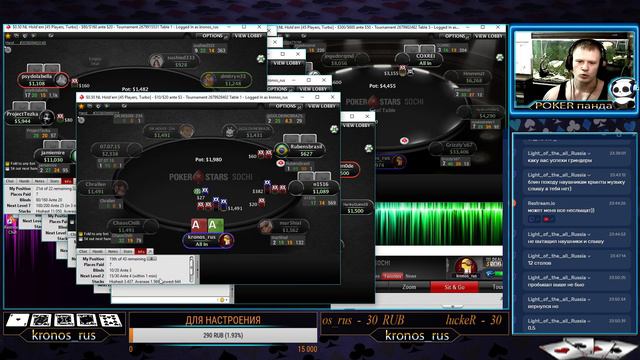Click the star icon in the front table toolbar
The image size is (640, 360).
coord(82,106)
